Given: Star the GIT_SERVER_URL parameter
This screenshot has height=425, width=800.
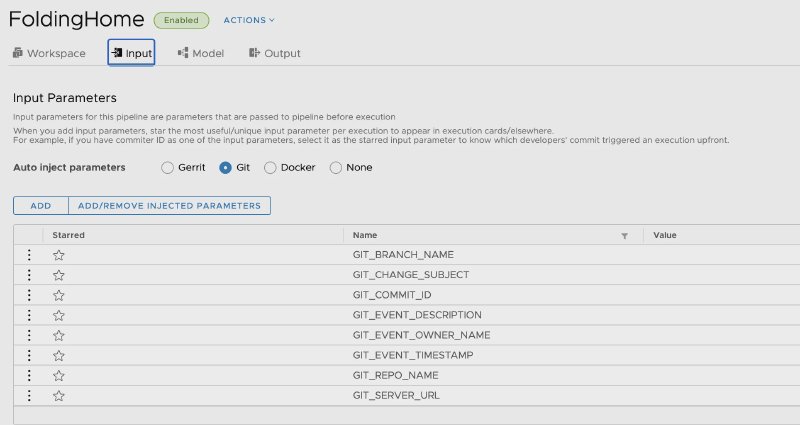Looking at the screenshot, I should pos(59,396).
